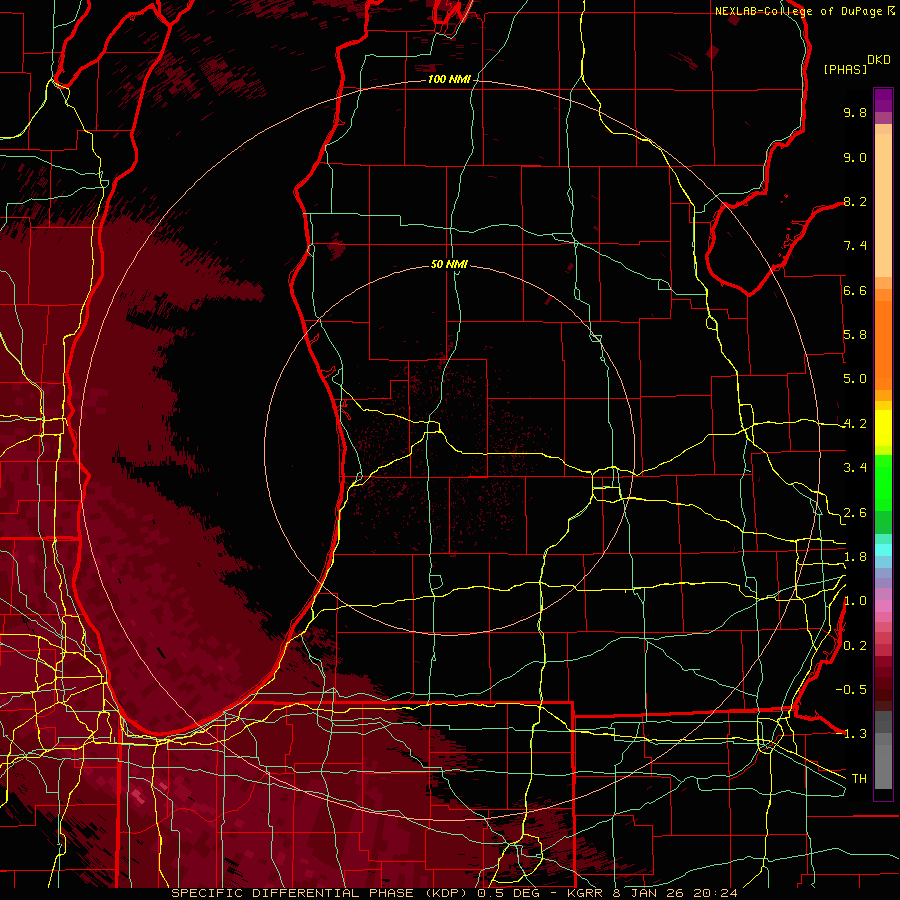
Task: Click the cyan color bar segment
Action: point(883,550)
